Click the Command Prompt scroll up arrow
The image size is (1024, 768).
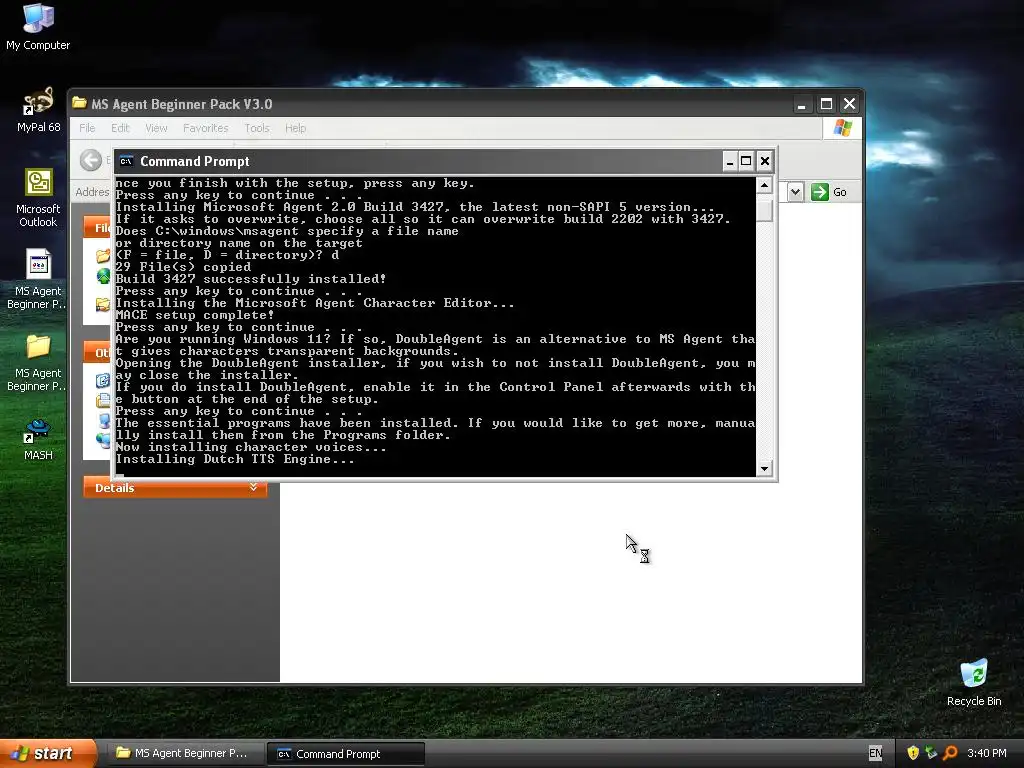(764, 185)
